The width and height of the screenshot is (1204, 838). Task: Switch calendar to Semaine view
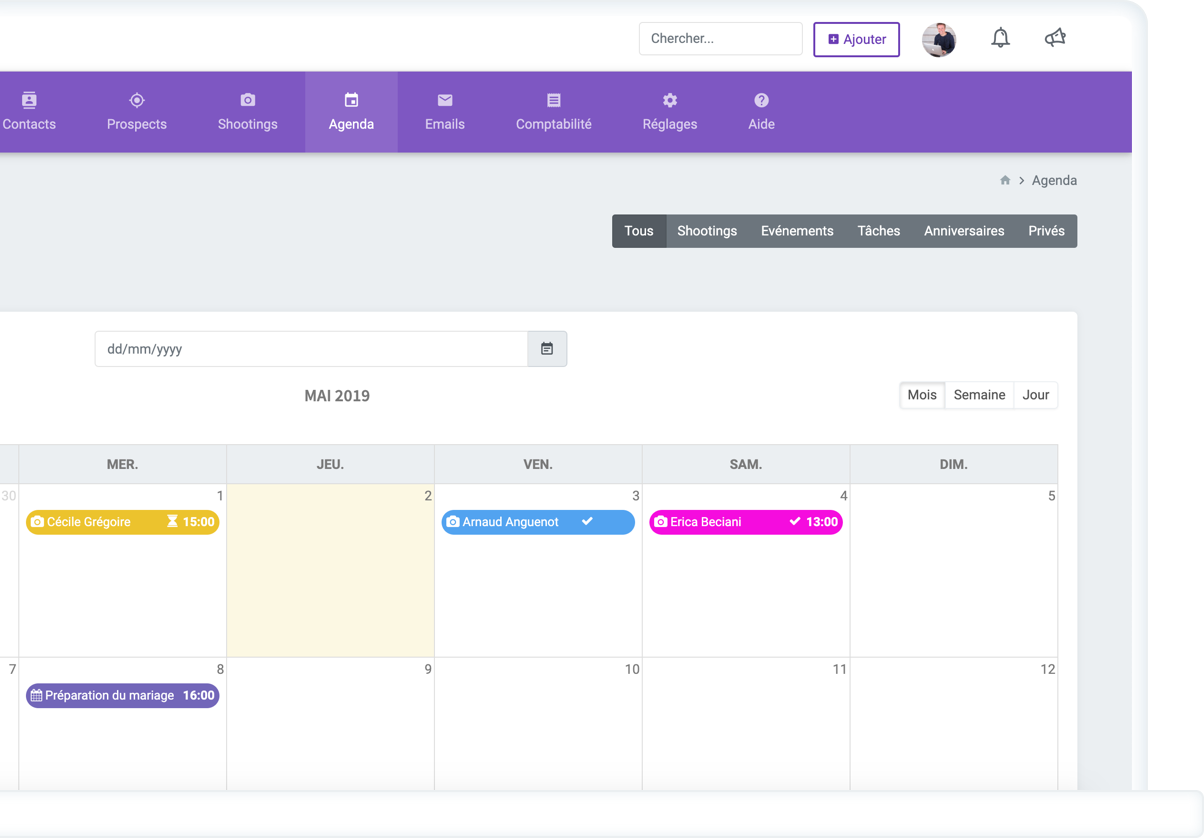pyautogui.click(x=979, y=395)
